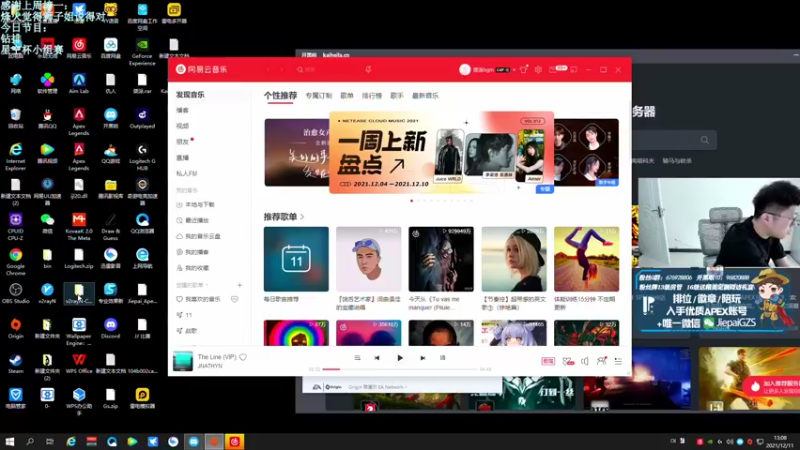Click NetEase Cloud Music icon in taskbar
Screen dimensions: 800x450
click(235, 442)
